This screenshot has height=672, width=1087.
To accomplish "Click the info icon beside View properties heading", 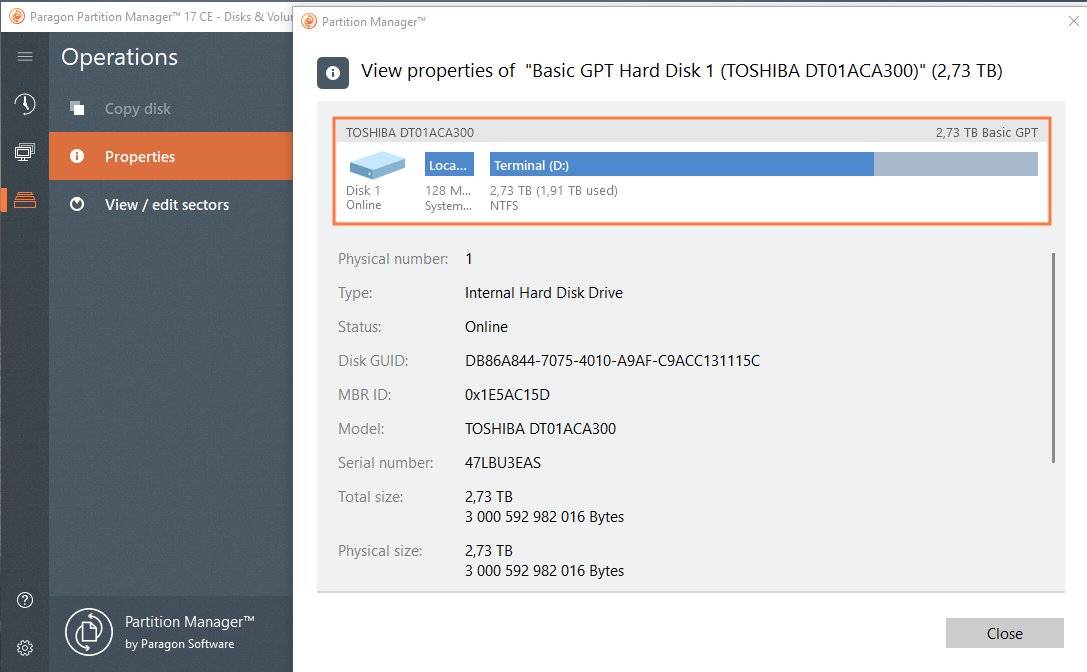I will (x=333, y=73).
